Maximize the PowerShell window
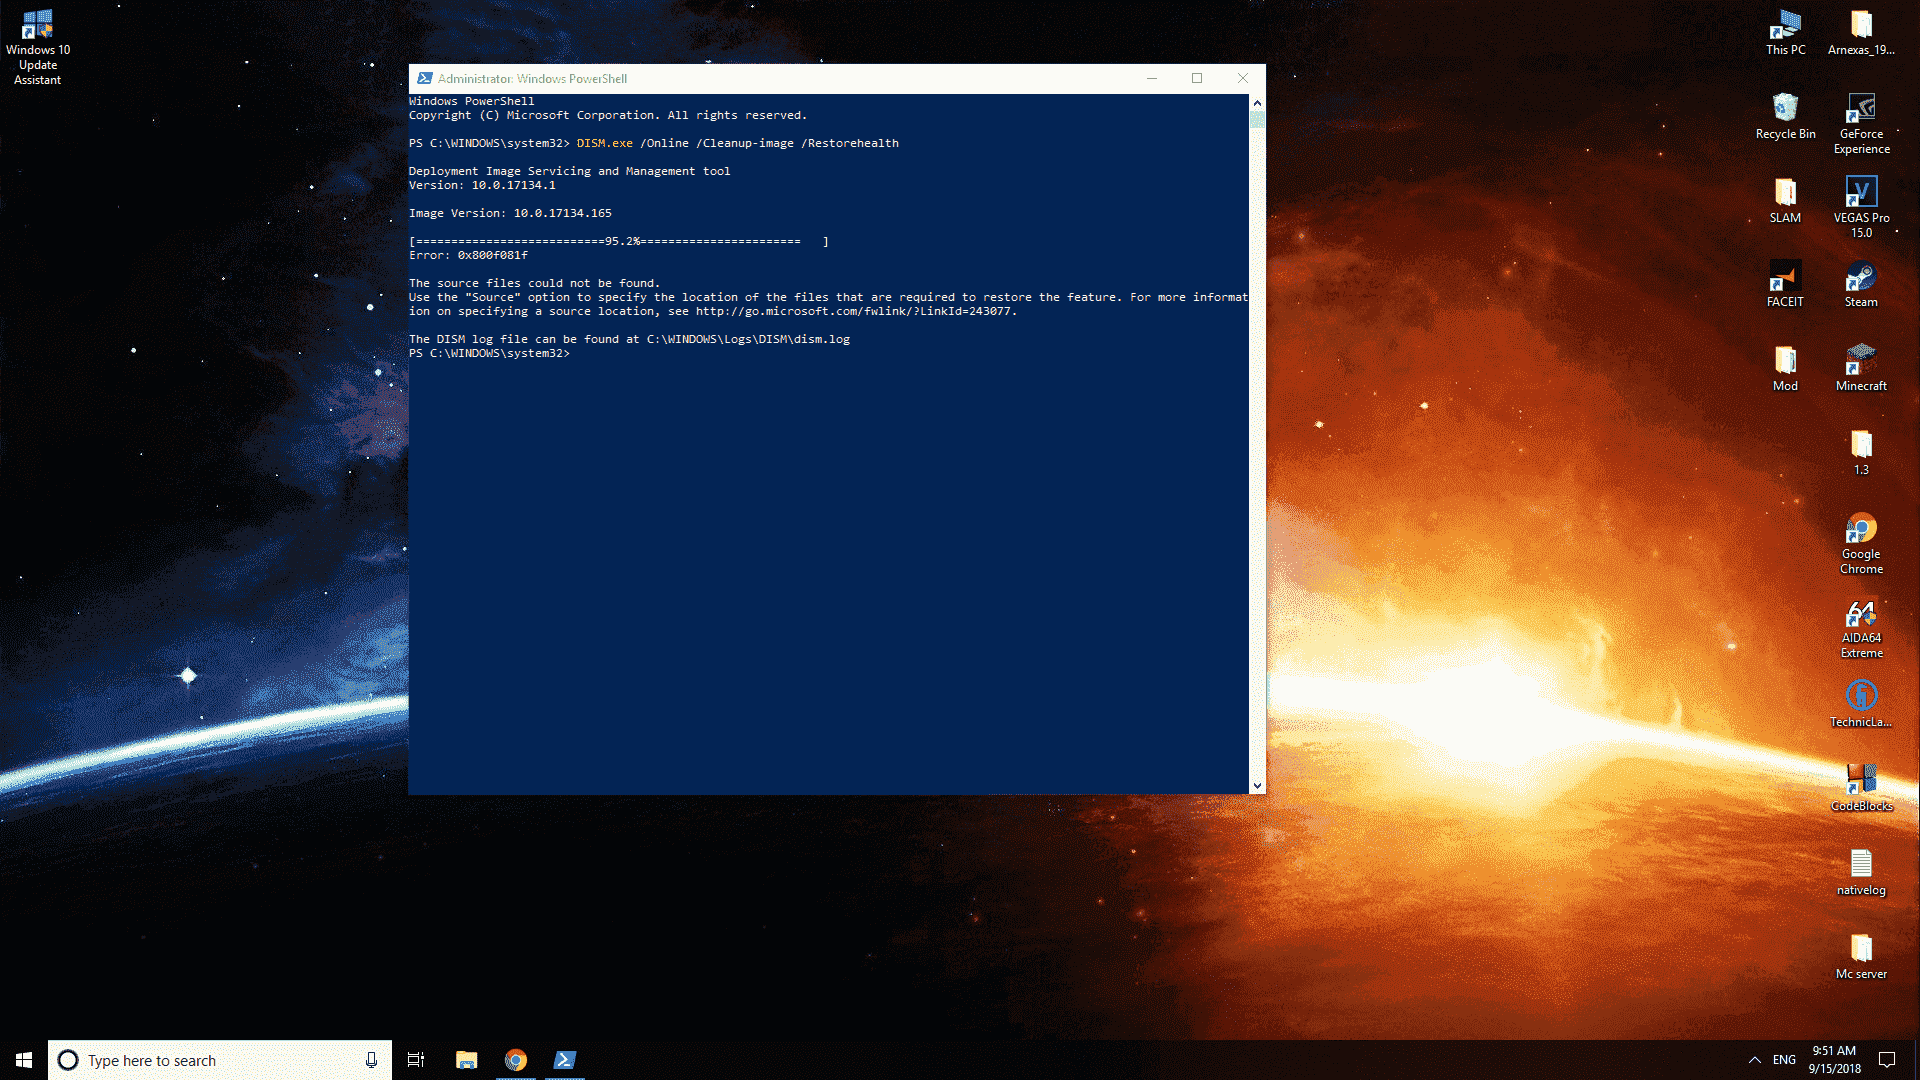 [1197, 78]
